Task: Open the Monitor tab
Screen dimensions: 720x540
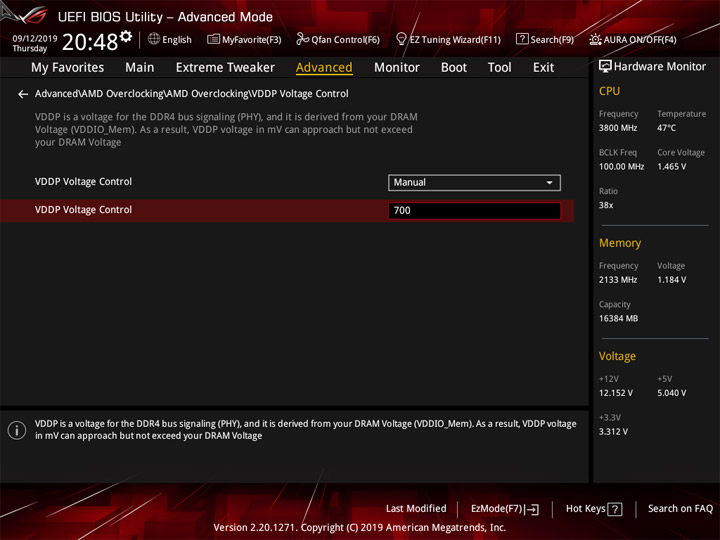Action: tap(397, 68)
